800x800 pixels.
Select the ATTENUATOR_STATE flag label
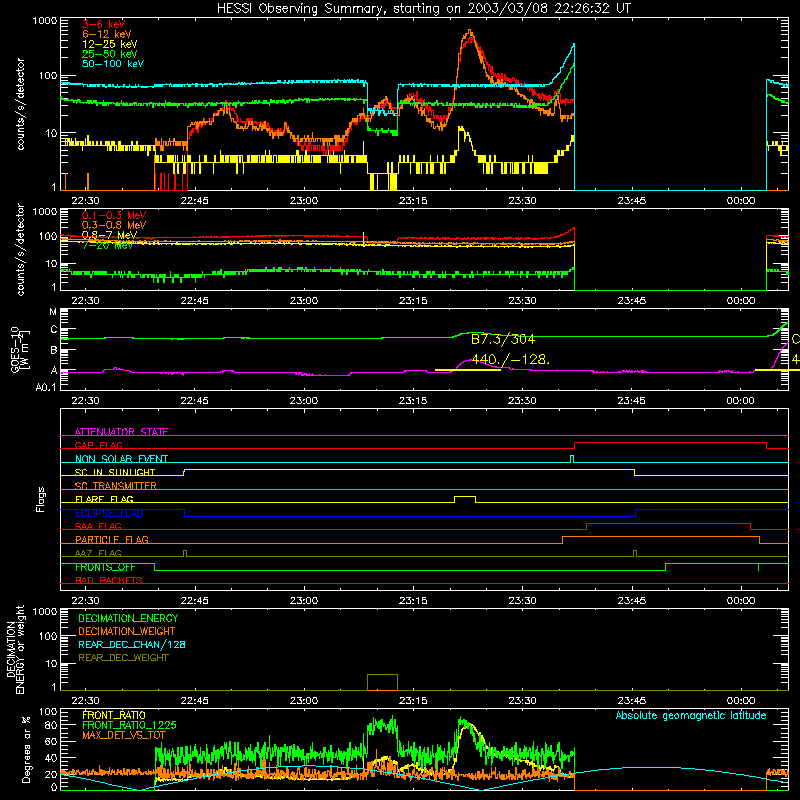121,432
